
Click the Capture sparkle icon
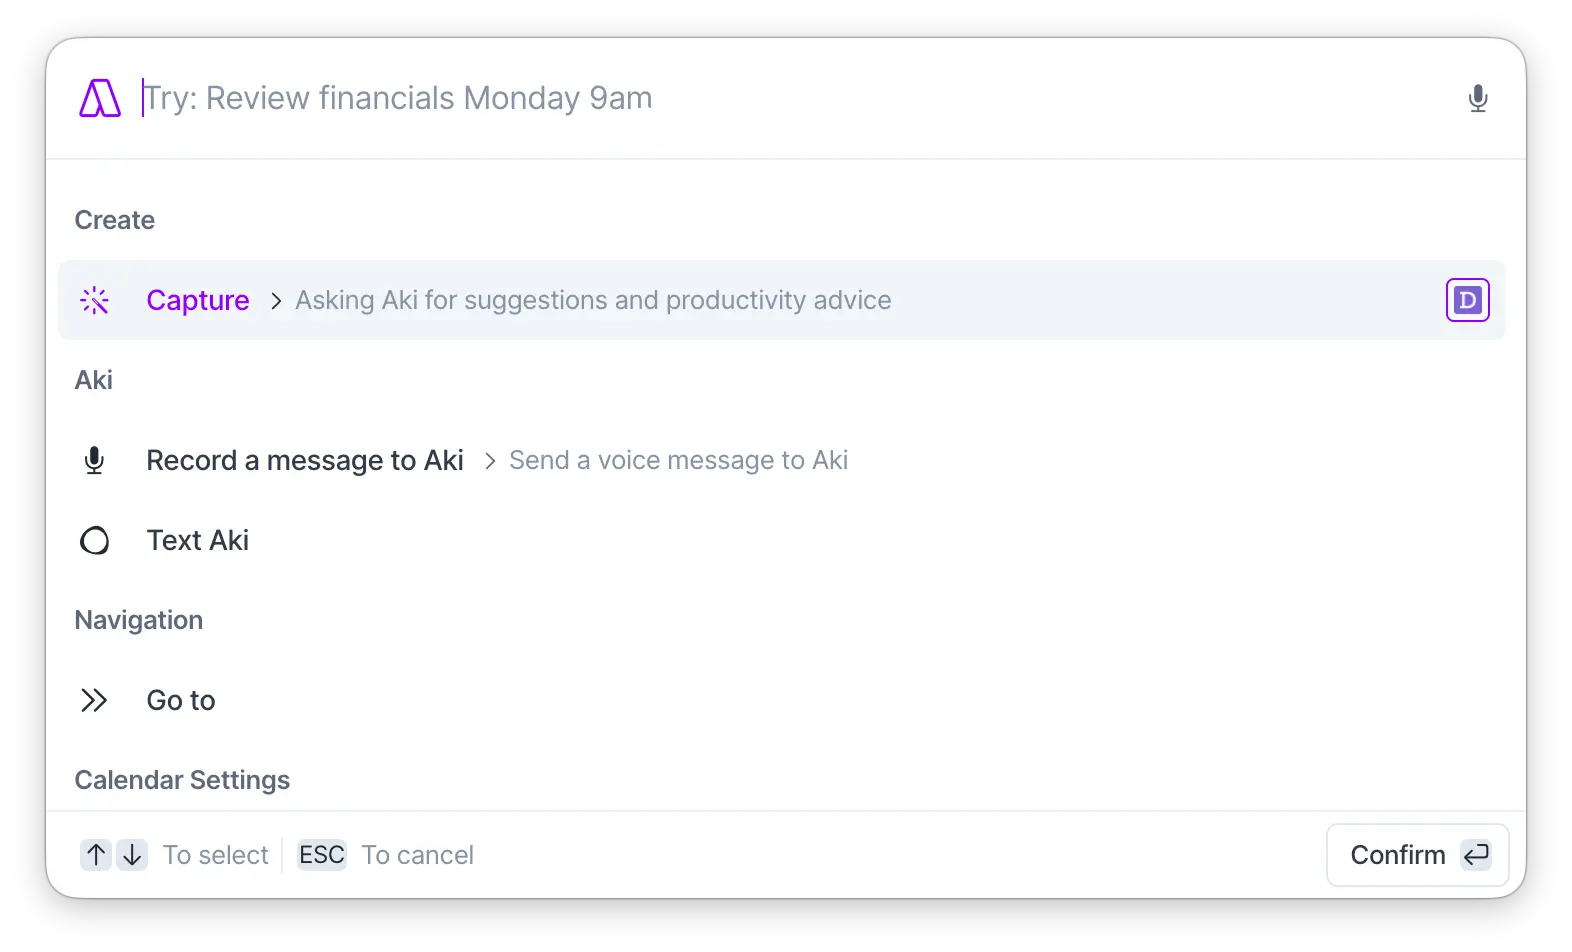pos(95,300)
